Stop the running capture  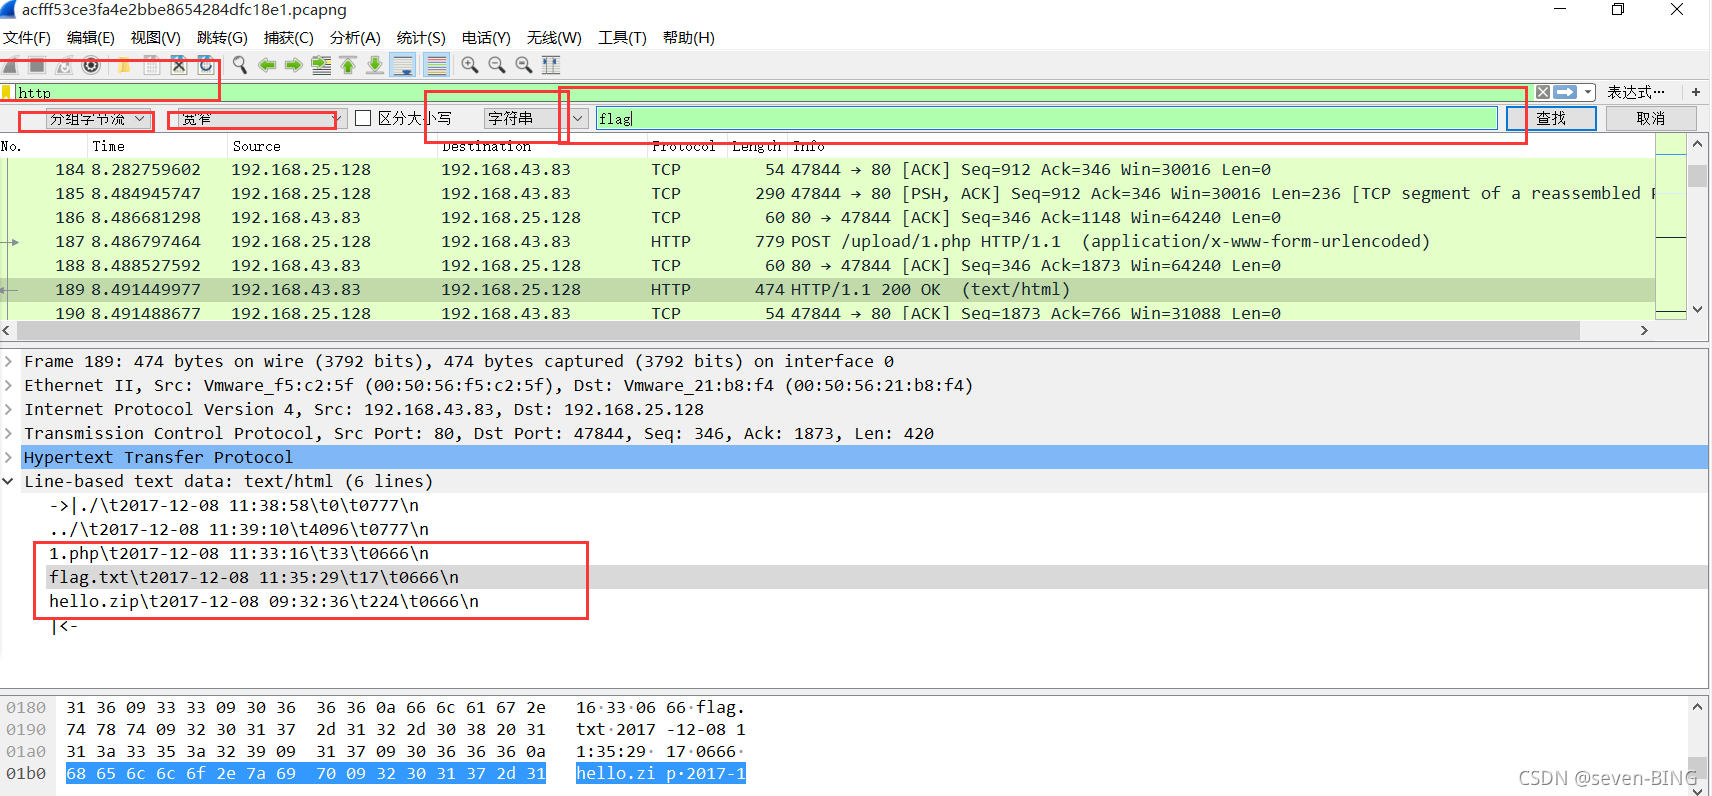[x=37, y=65]
